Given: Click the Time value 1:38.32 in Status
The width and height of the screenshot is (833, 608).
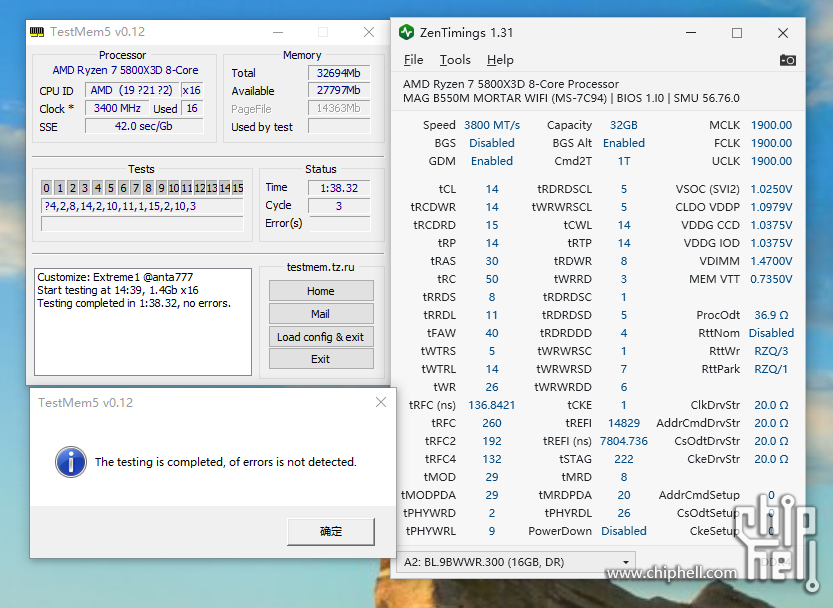Looking at the screenshot, I should 339,188.
